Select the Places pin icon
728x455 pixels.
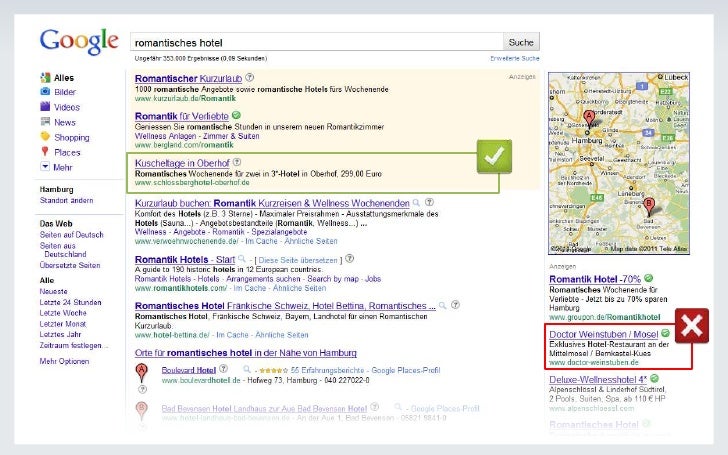[x=45, y=151]
